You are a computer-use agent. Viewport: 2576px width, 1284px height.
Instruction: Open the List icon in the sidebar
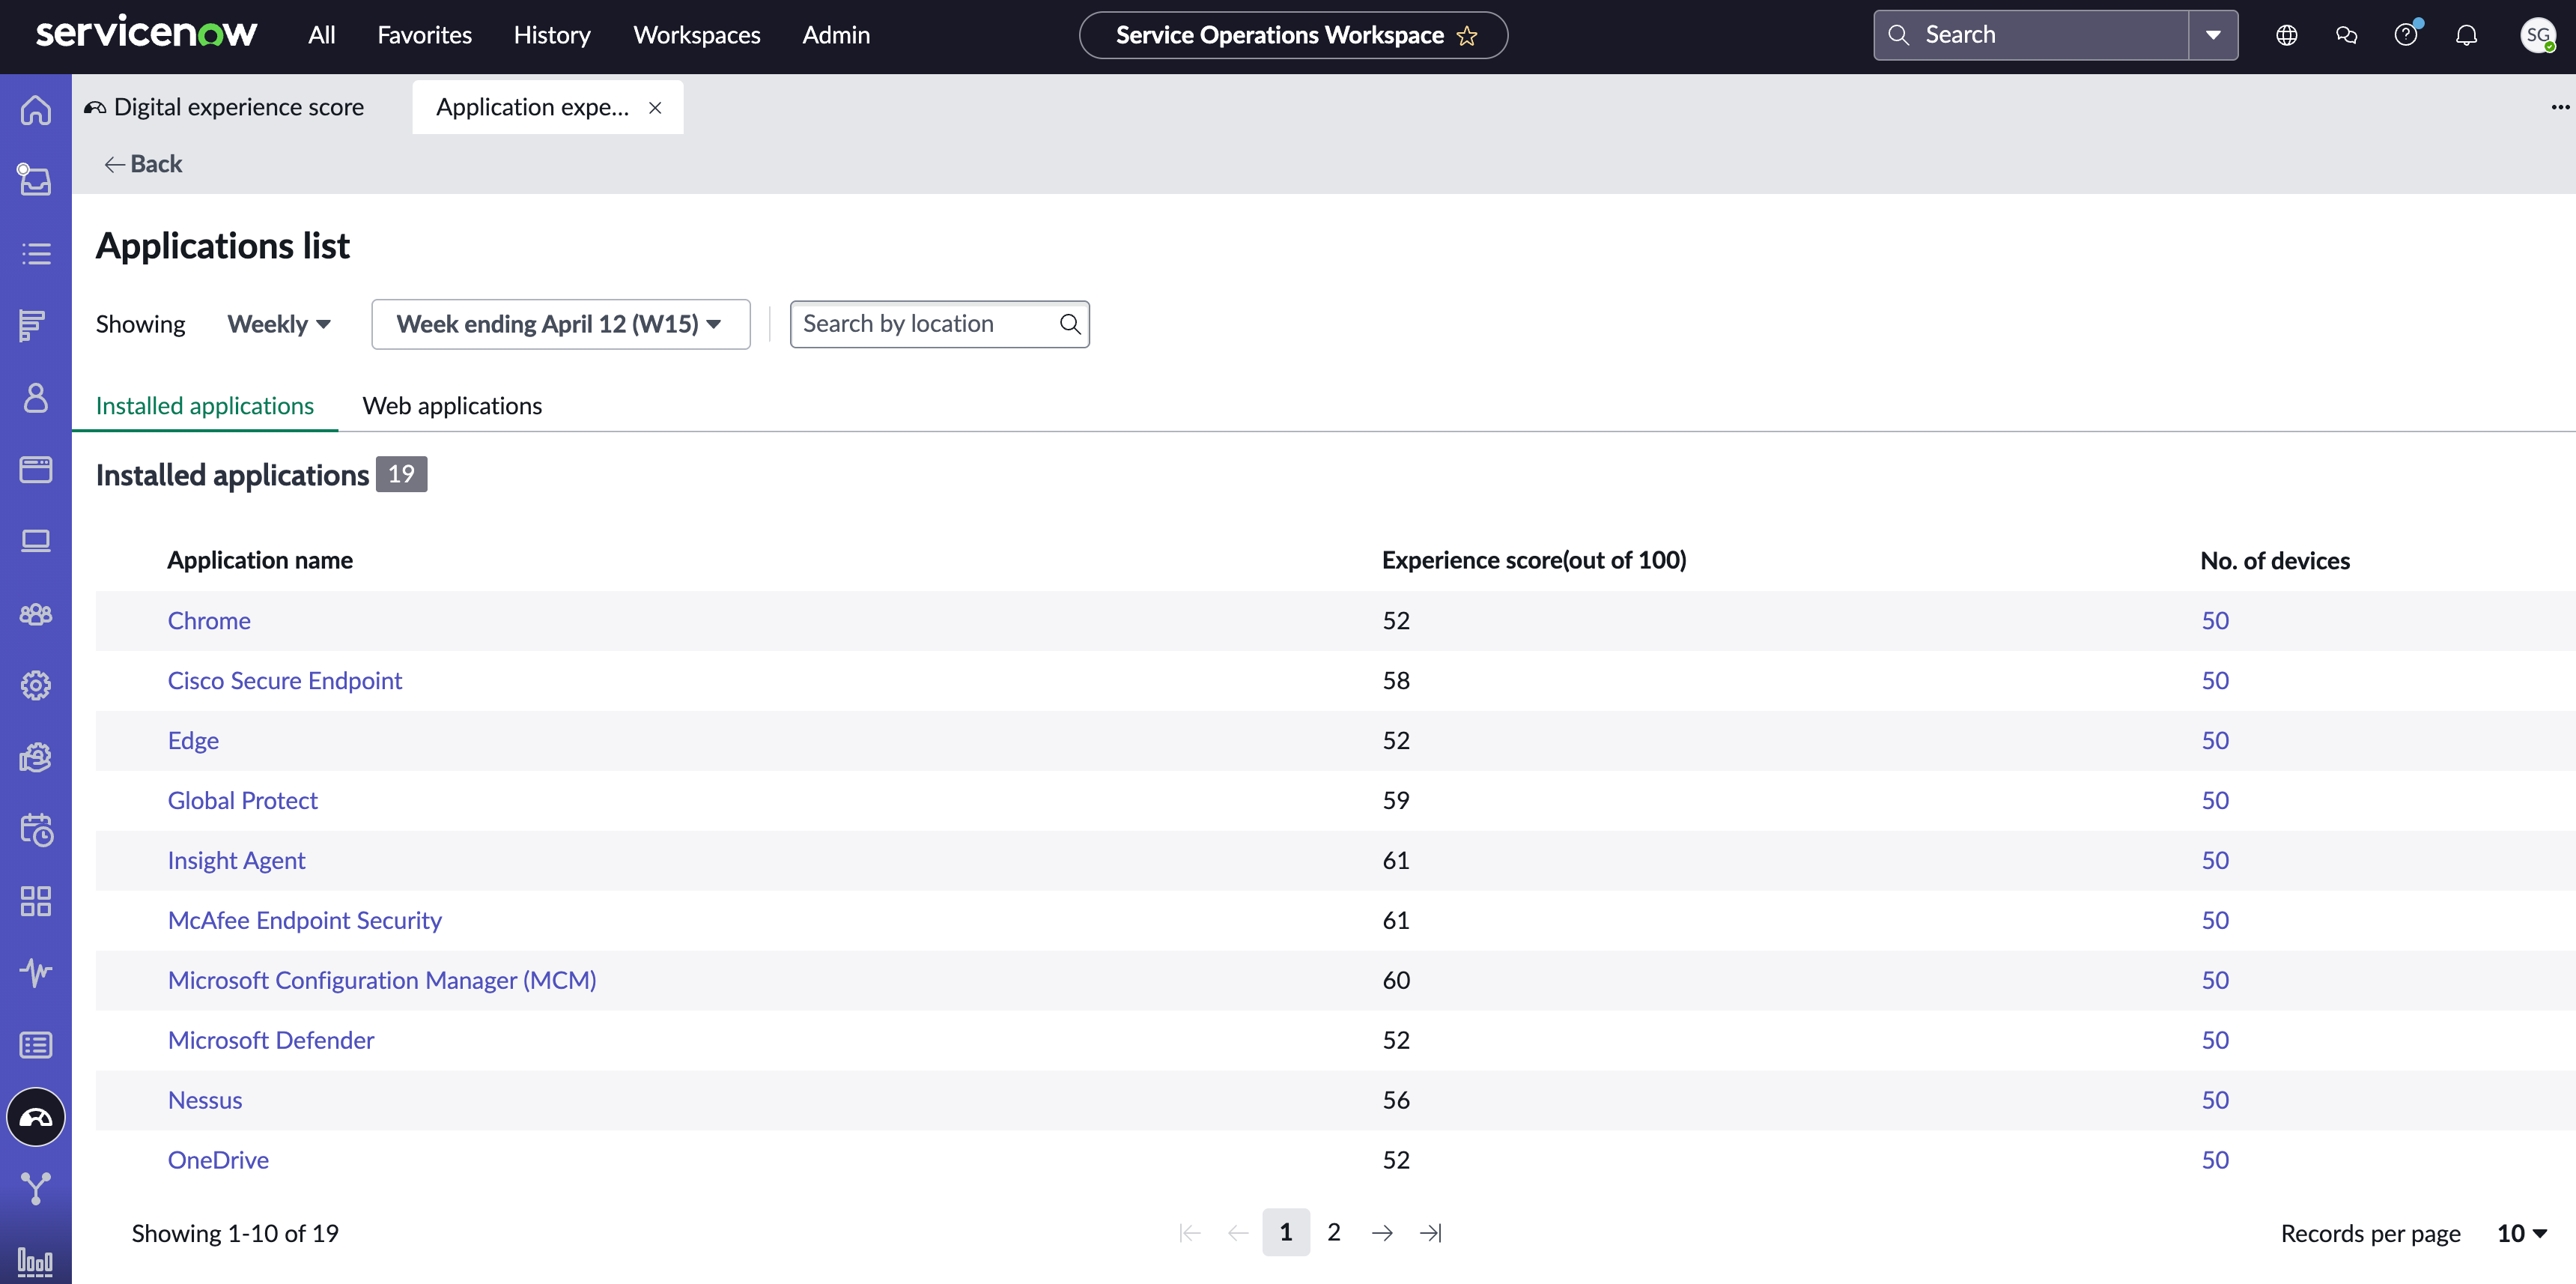pos(36,253)
